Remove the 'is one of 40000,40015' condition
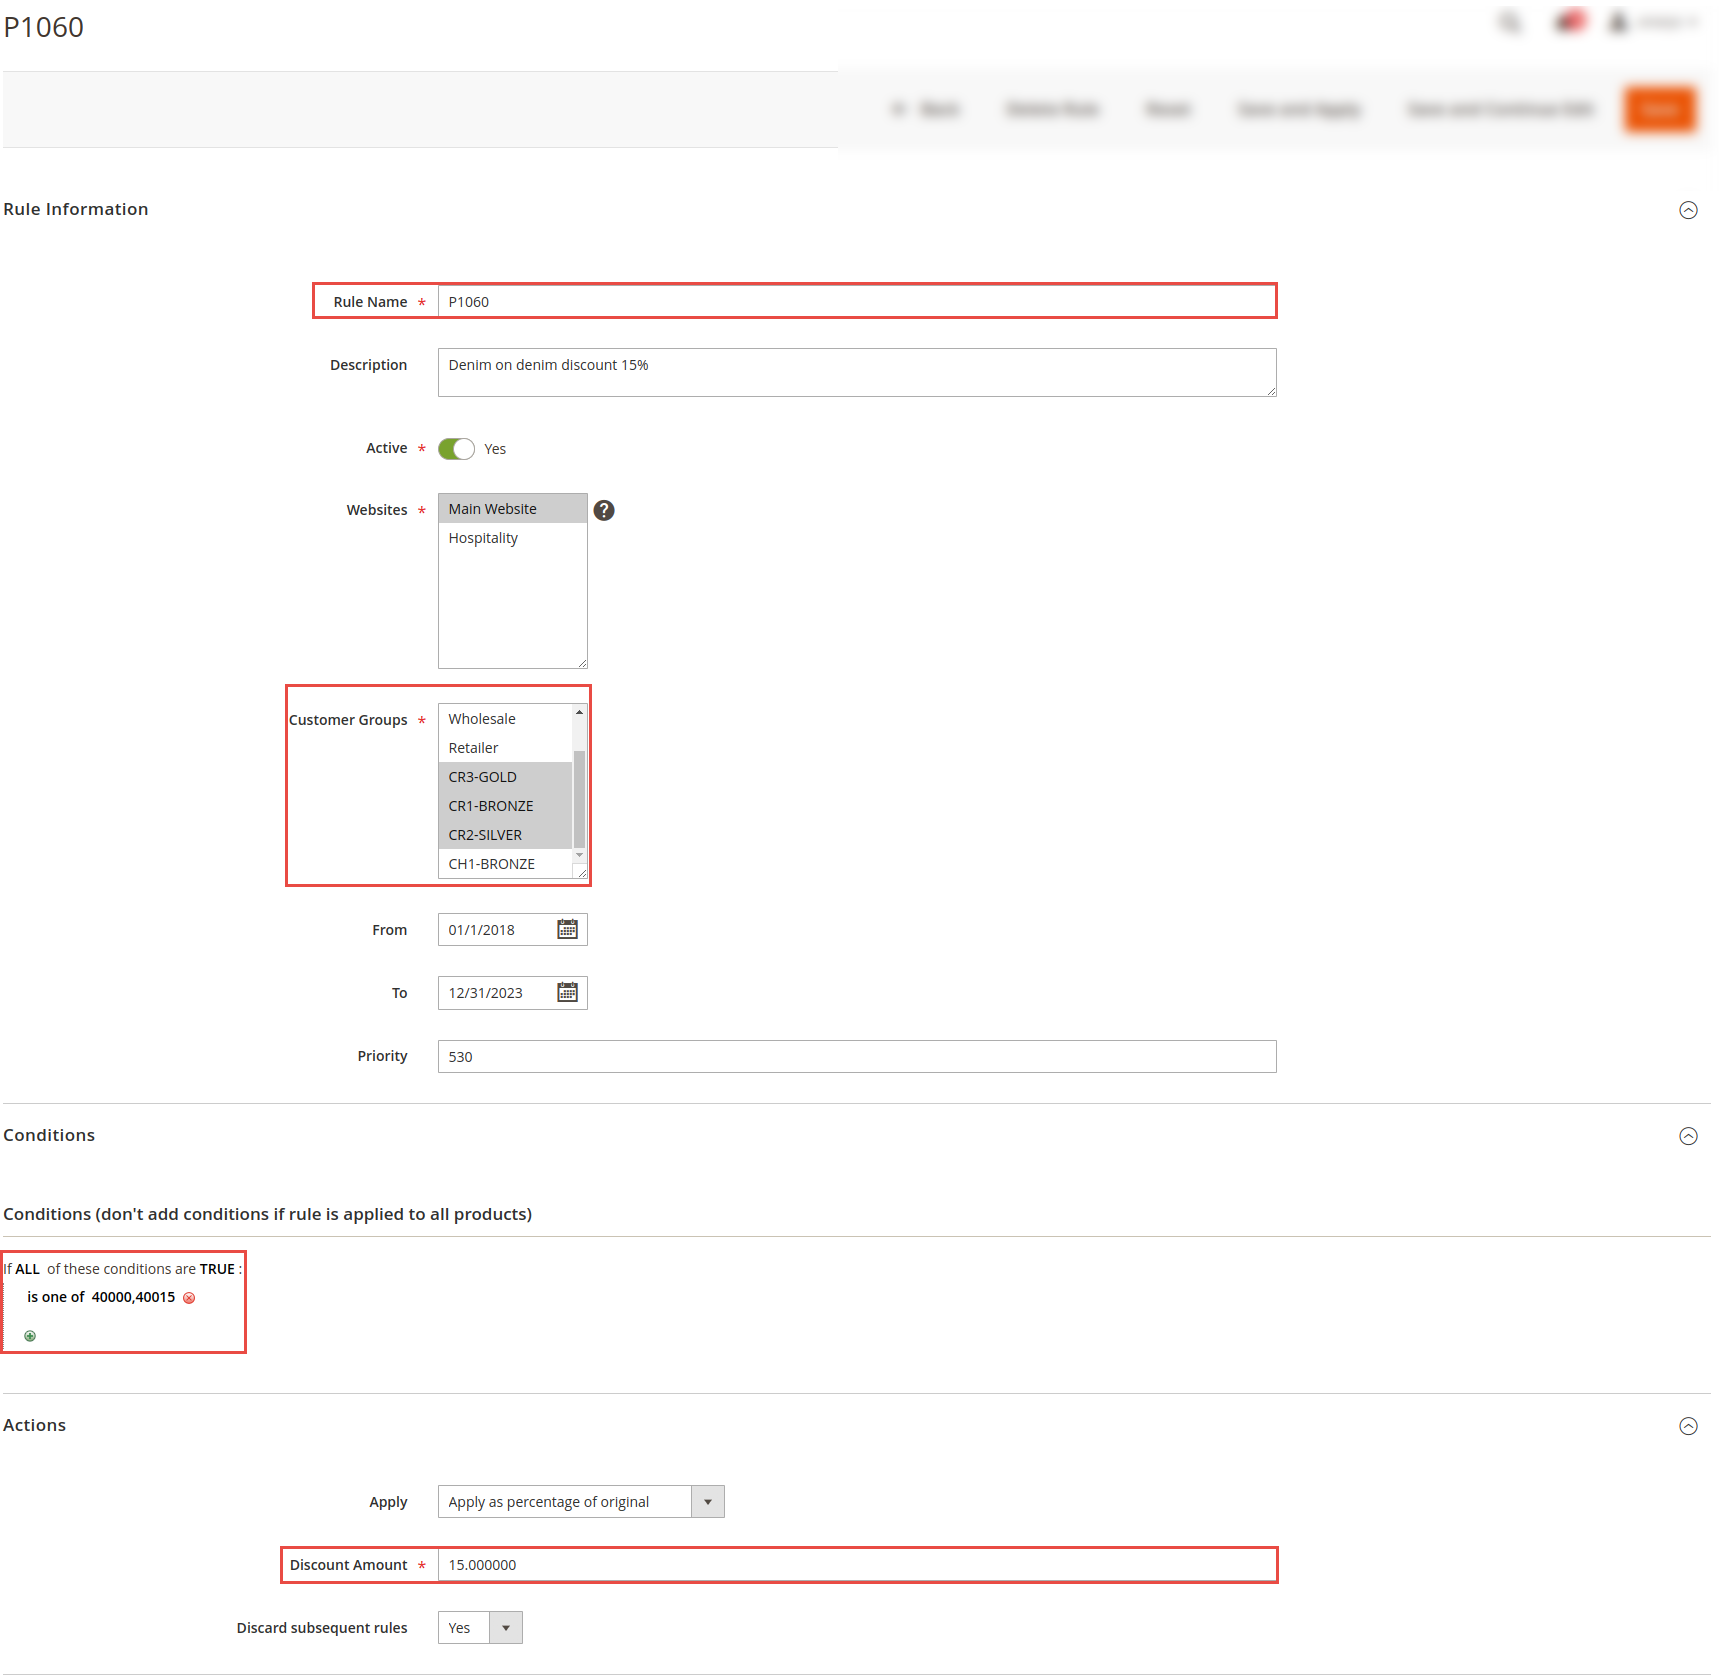Screen dimensions: 1722x1677 (x=189, y=1298)
